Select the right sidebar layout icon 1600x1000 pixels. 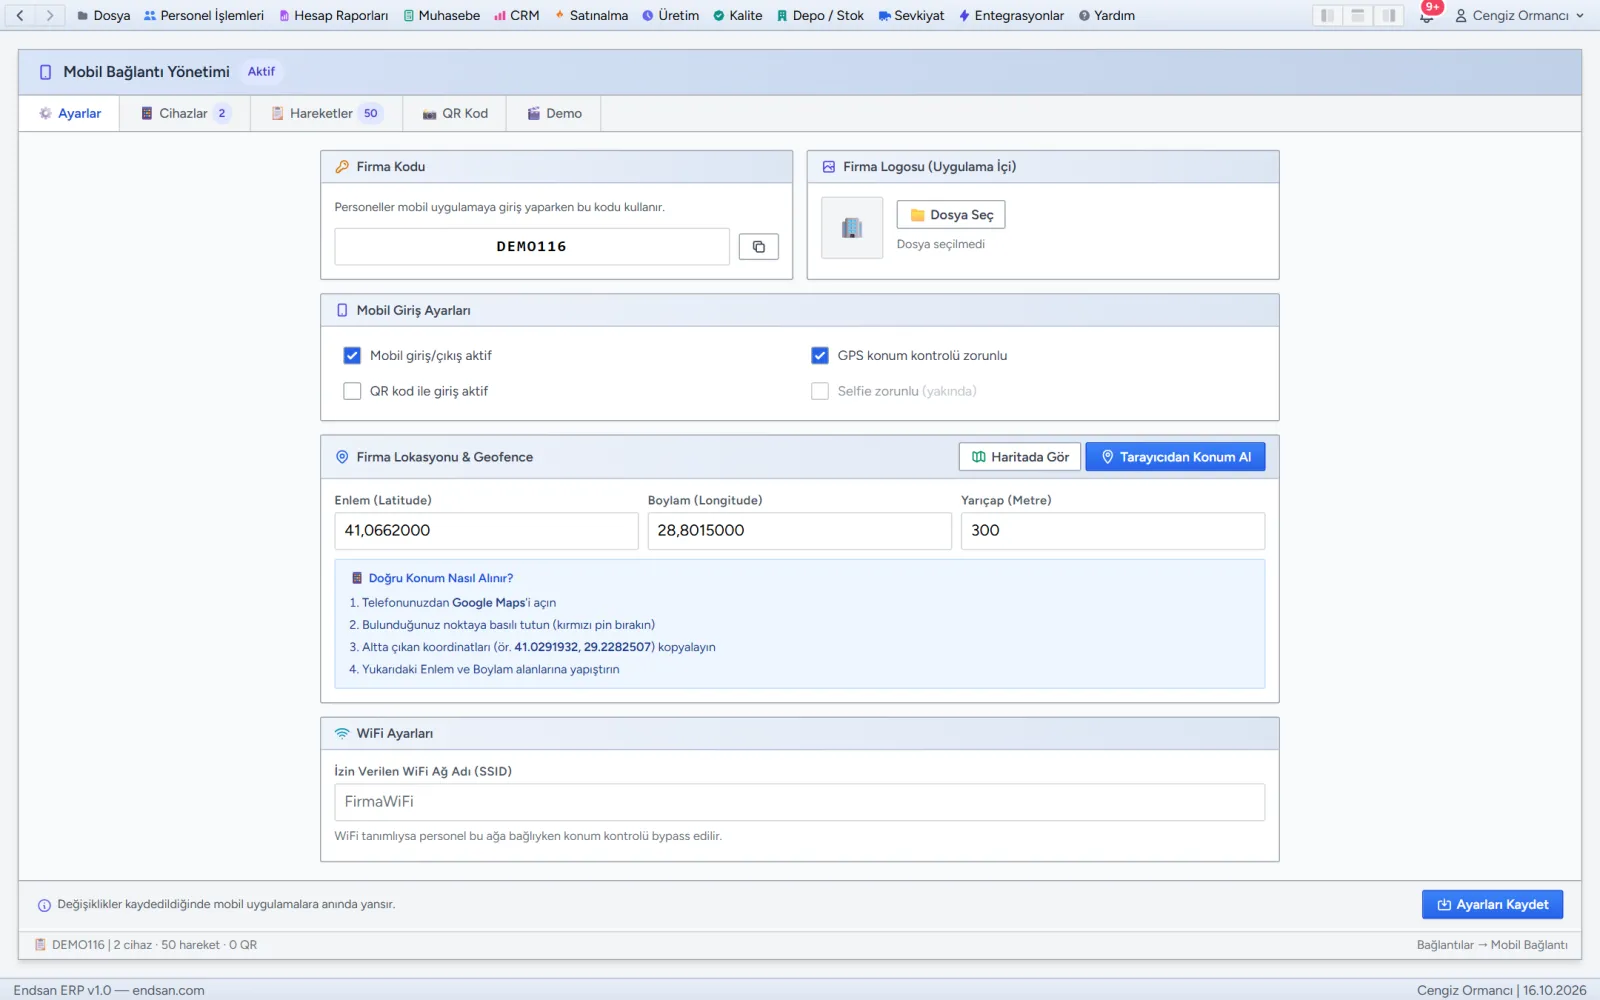(1389, 15)
